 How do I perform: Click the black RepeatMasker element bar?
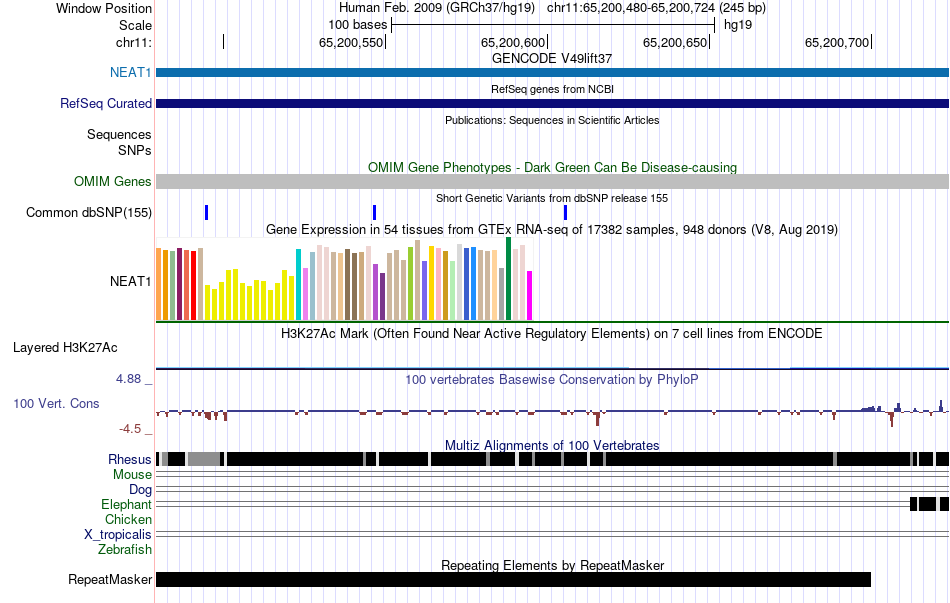pyautogui.click(x=513, y=579)
